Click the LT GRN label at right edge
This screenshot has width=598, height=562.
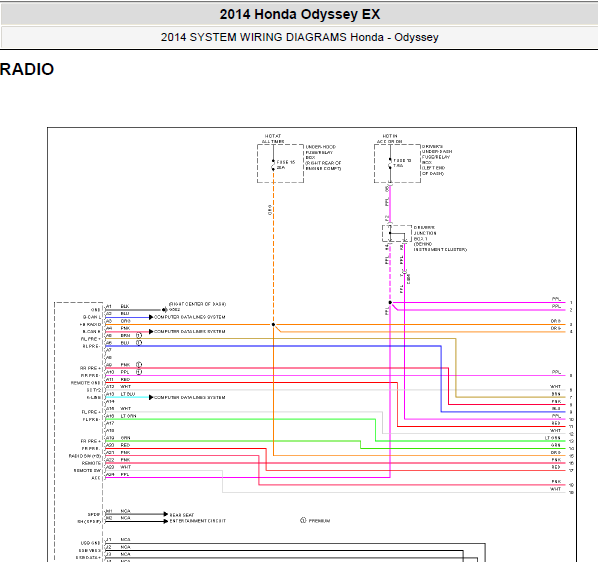tap(553, 438)
